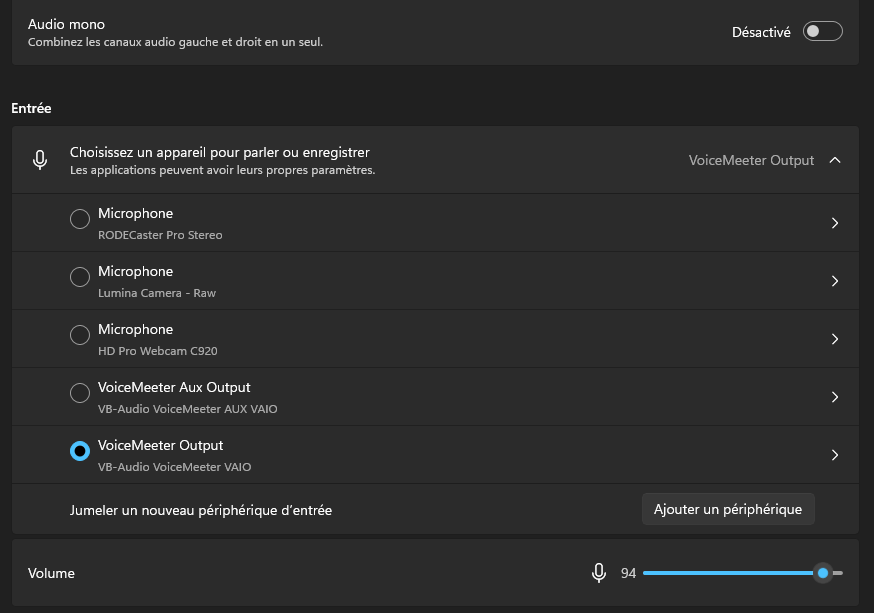Click 'VB-Audio VoiceMeeter VAIO' subtitle text
The image size is (874, 613).
[174, 467]
